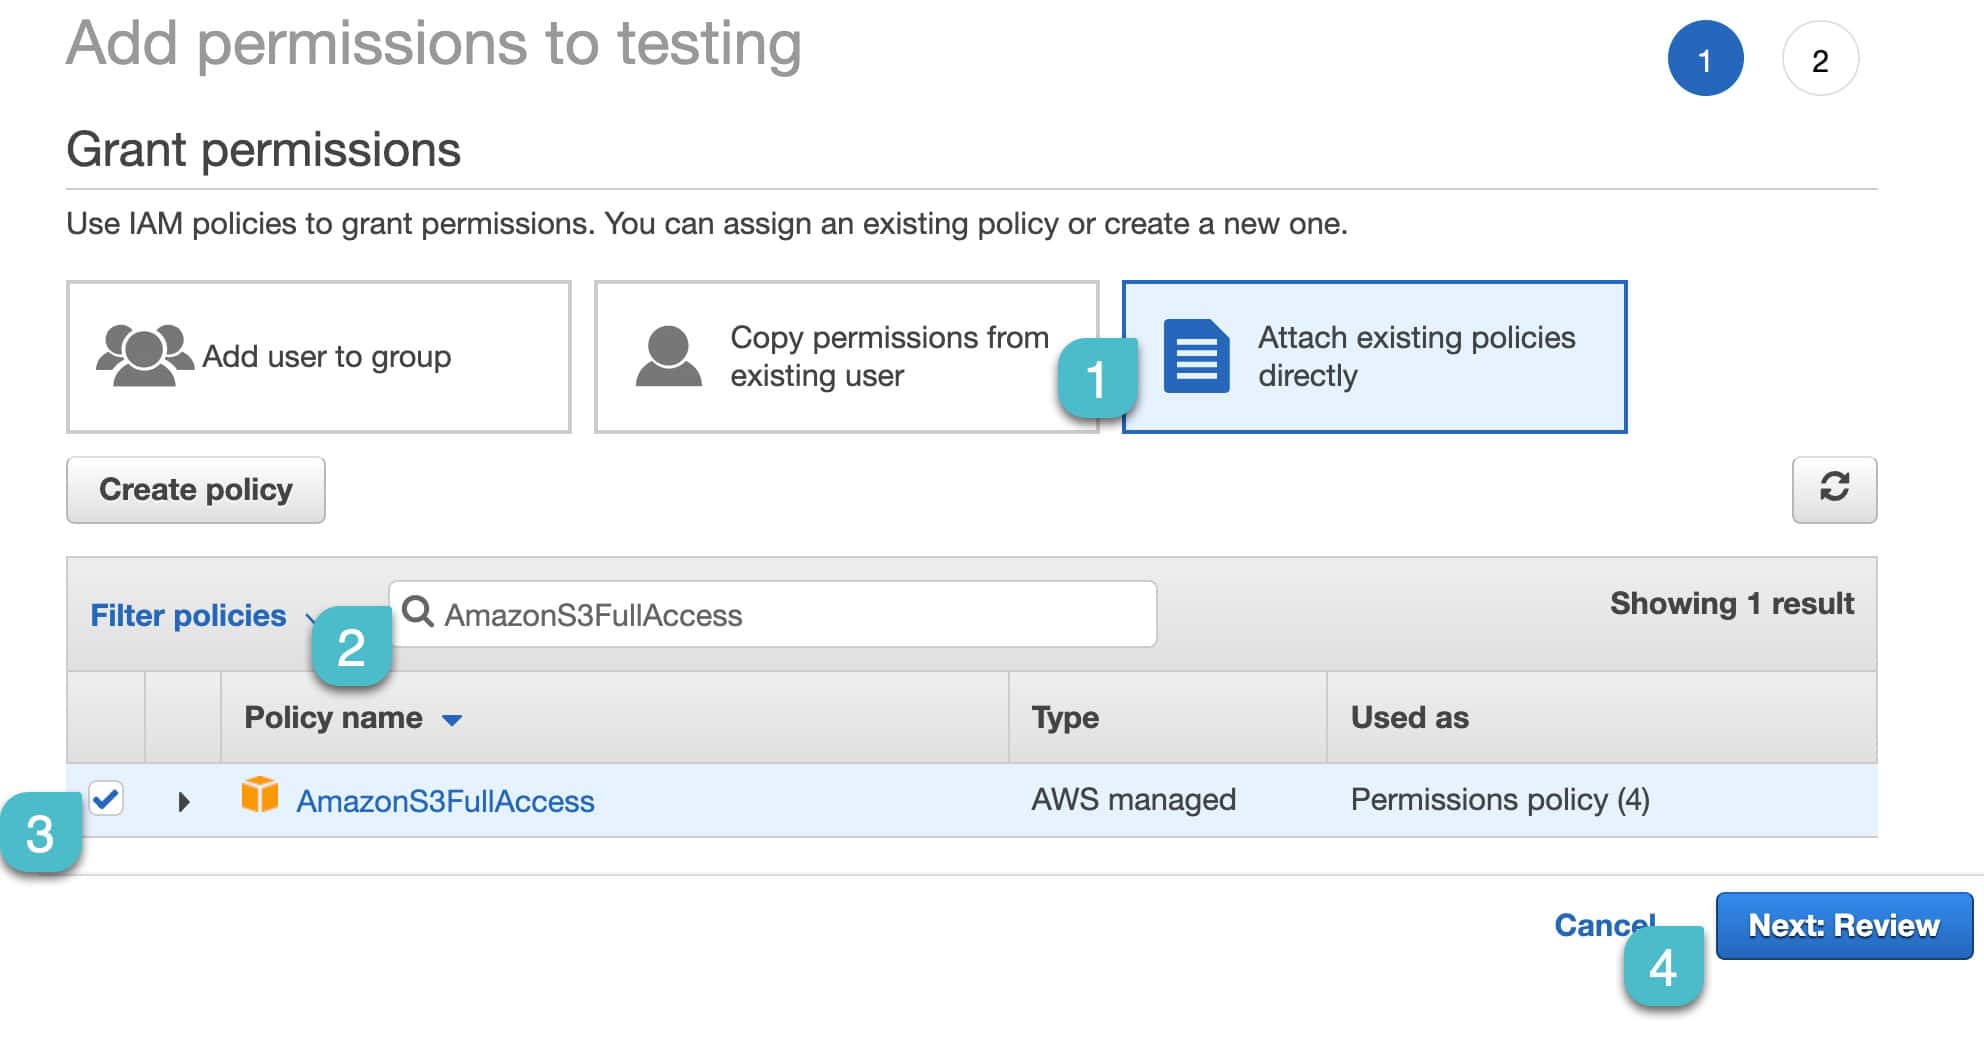Viewport: 1984px width, 1048px height.
Task: Select Copy permissions from existing user option
Action: 846,357
